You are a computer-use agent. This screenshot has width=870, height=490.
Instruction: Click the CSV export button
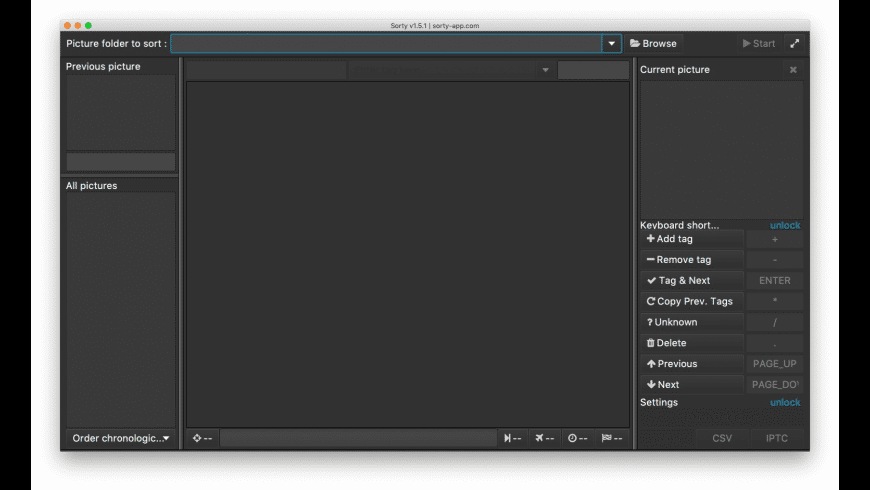point(722,438)
